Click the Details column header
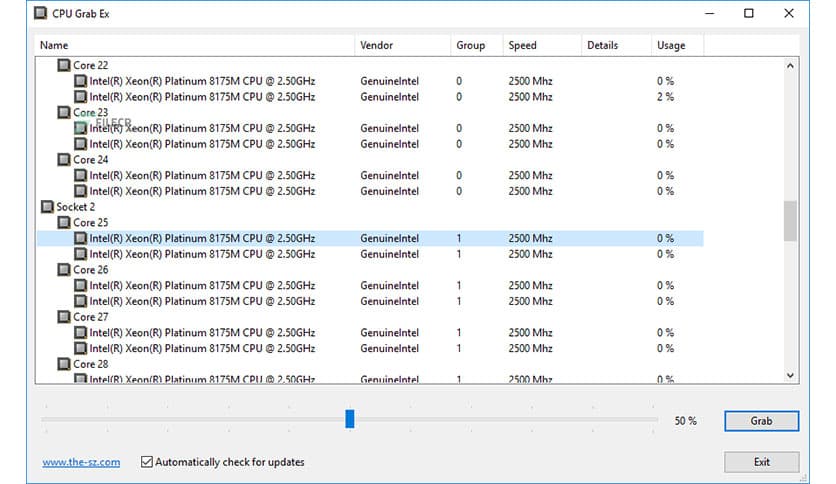836x484 pixels. (x=616, y=45)
